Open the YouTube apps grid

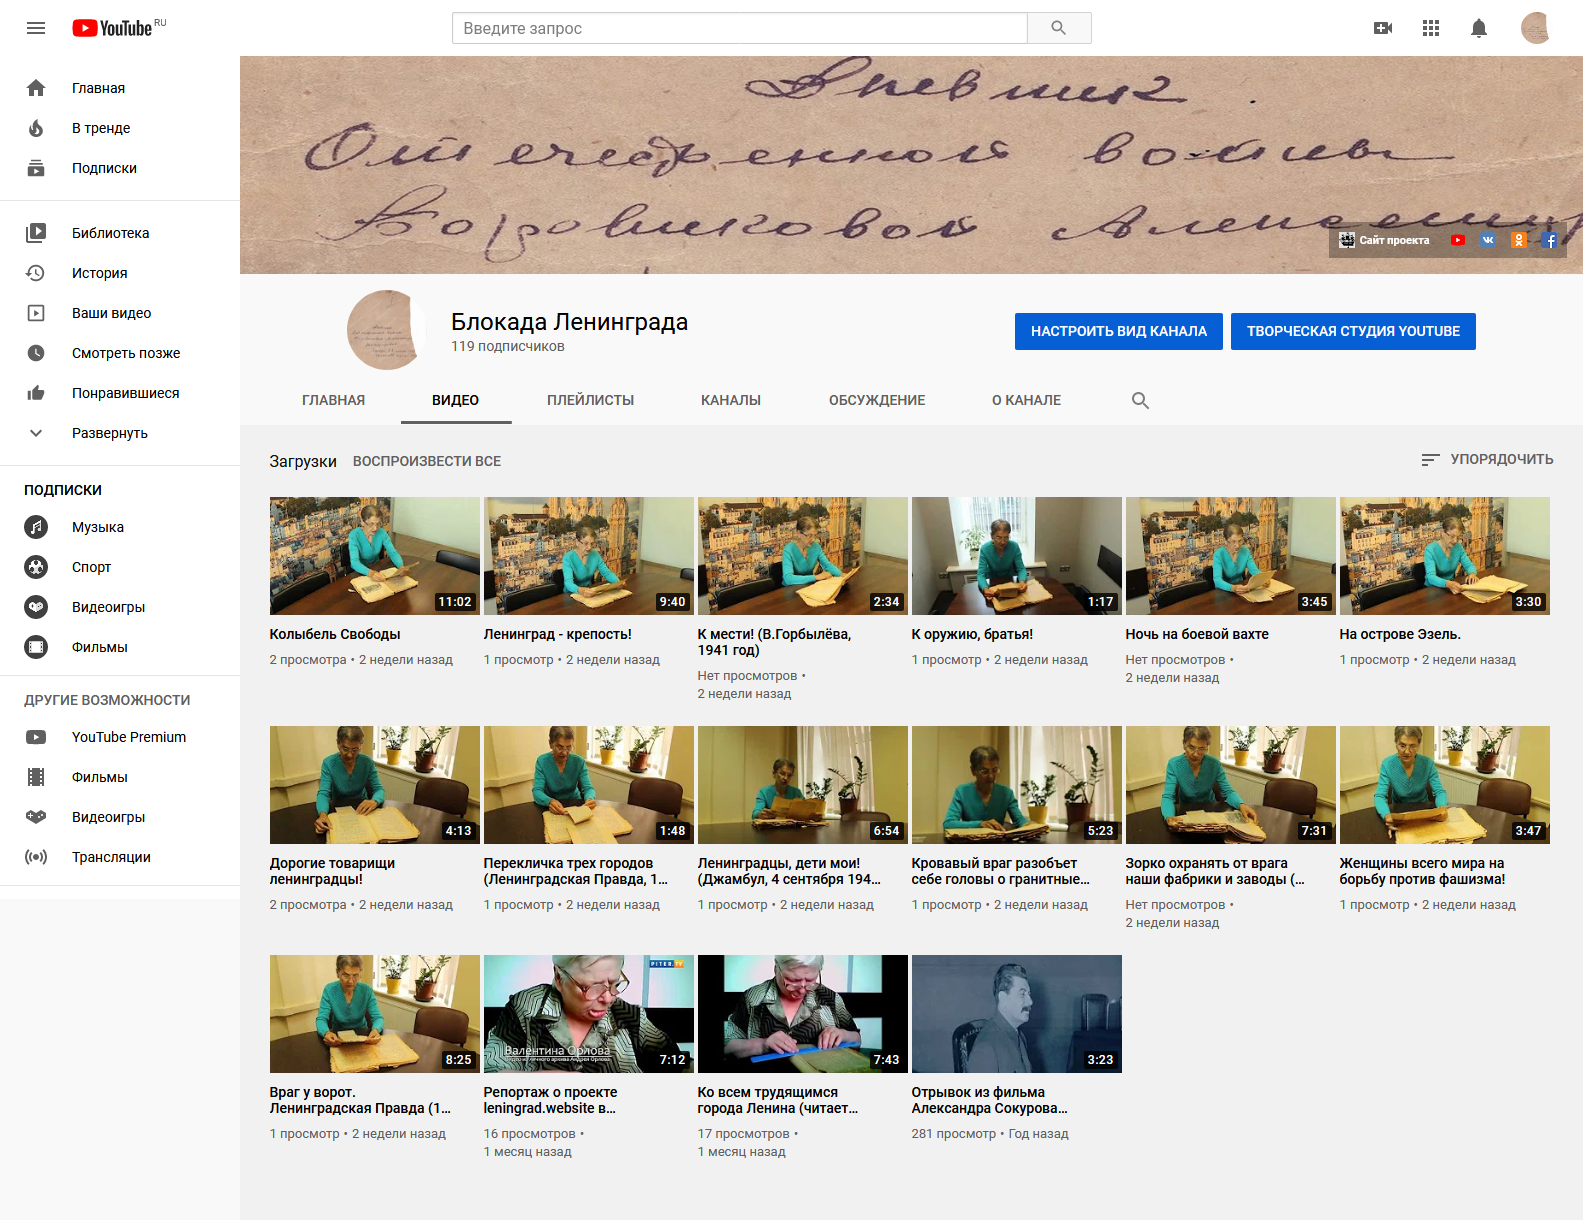[1431, 28]
